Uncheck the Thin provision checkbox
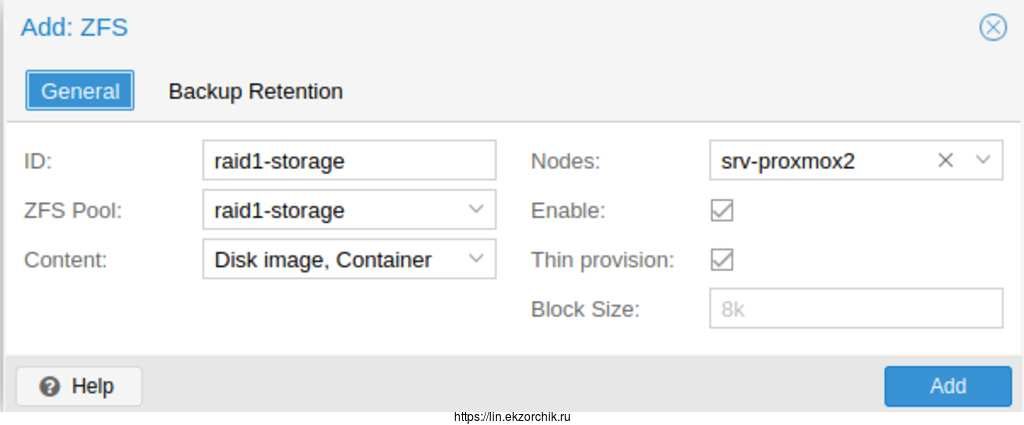This screenshot has height=425, width=1024. [721, 260]
